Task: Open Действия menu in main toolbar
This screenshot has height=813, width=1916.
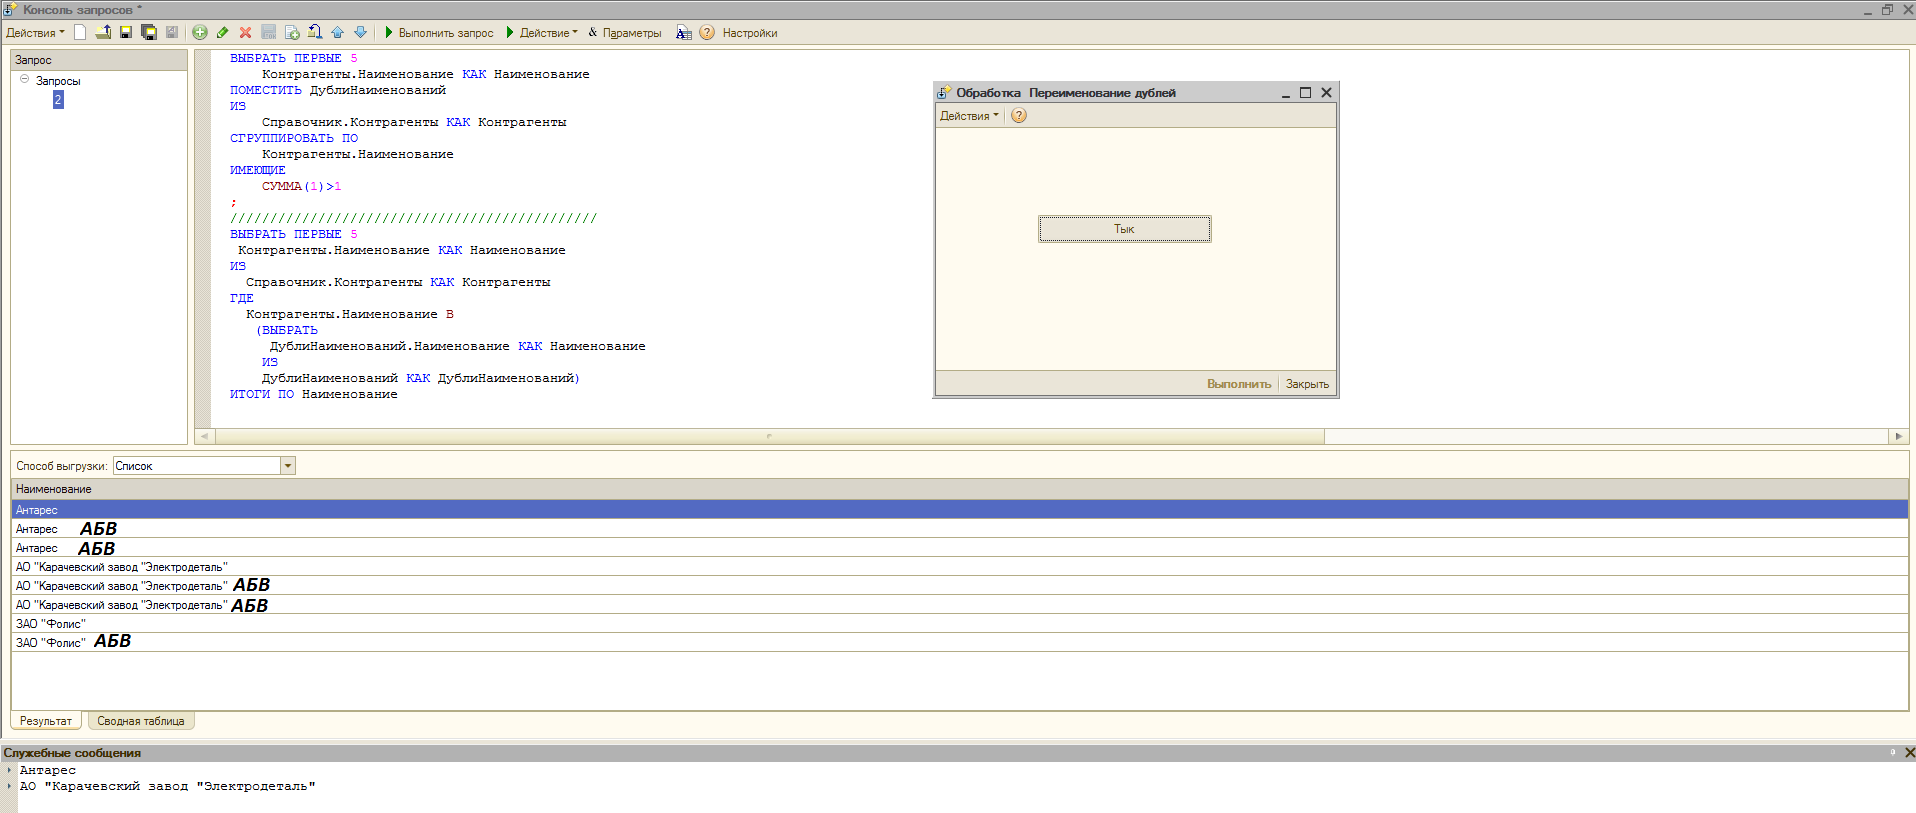Action: point(35,33)
